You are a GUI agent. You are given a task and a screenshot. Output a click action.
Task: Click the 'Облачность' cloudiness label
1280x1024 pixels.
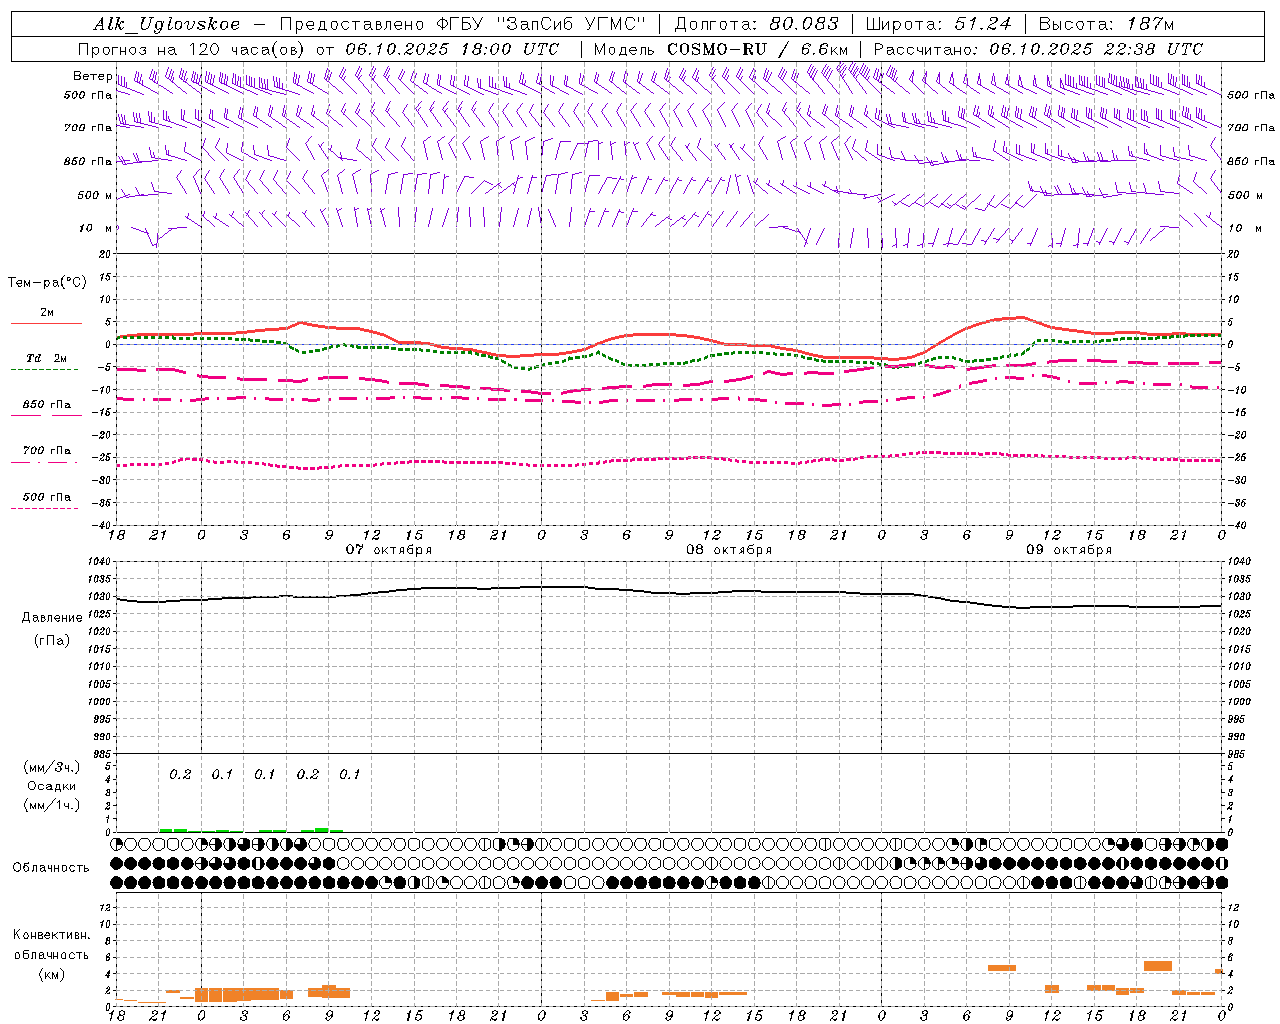tap(51, 867)
